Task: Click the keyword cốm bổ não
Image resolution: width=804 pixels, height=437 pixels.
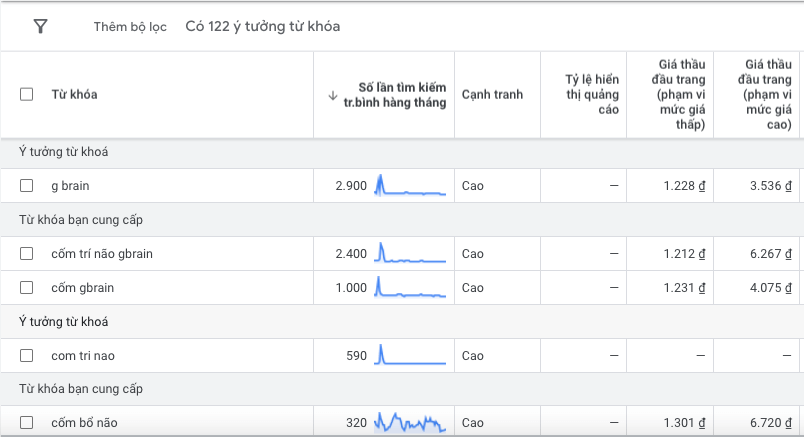Action: click(84, 423)
